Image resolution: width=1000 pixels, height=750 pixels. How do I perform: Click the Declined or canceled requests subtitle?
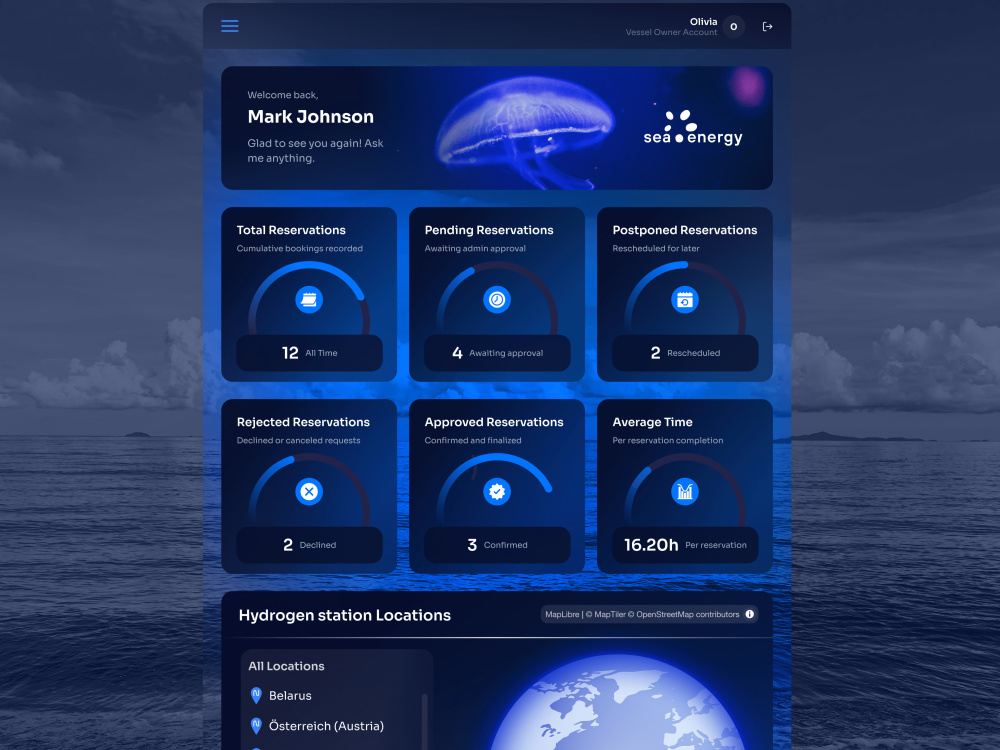[298, 441]
